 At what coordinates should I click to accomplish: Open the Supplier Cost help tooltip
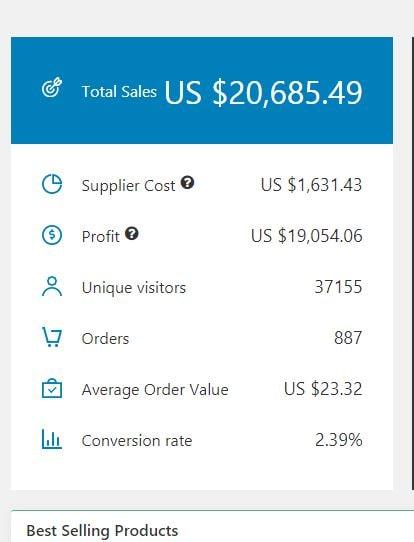pos(187,182)
